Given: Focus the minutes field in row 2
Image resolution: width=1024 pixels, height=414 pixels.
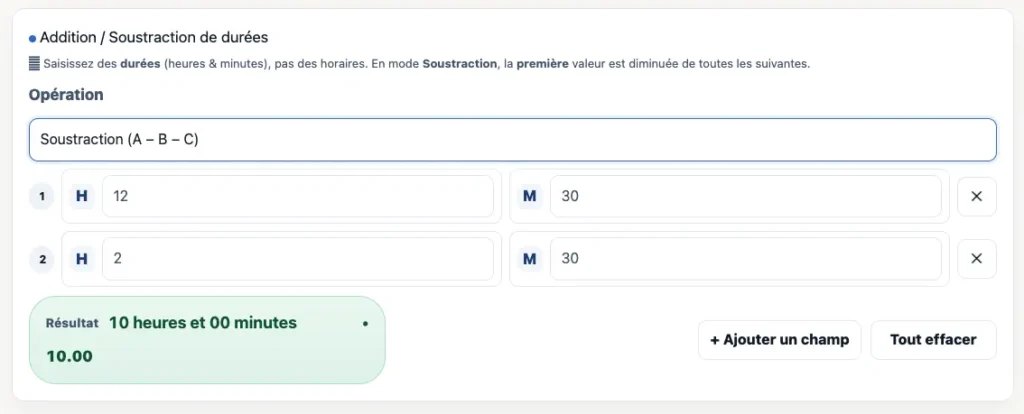Looking at the screenshot, I should coord(745,259).
